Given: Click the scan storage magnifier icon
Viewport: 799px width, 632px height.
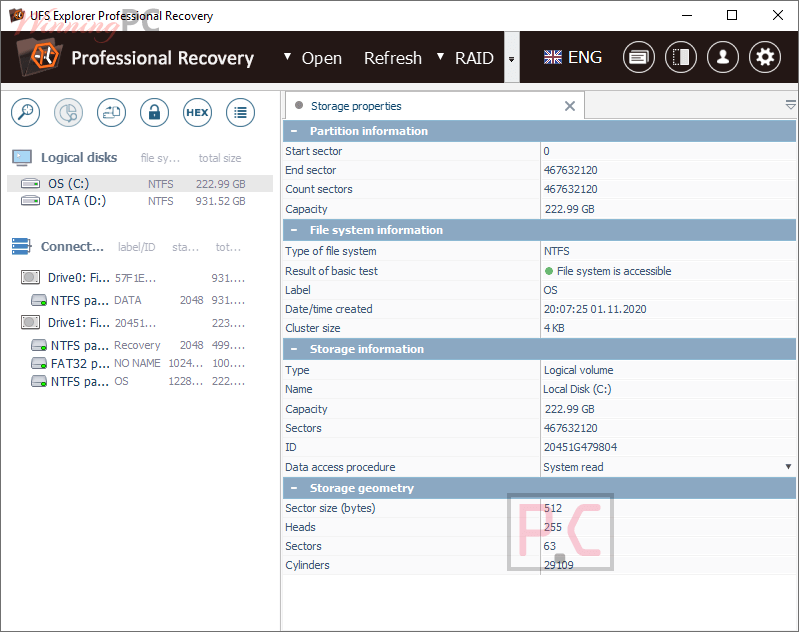Looking at the screenshot, I should [x=25, y=113].
